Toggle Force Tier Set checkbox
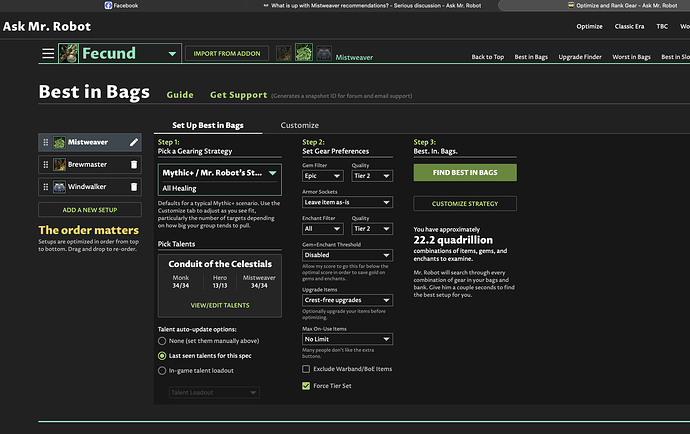 [306, 386]
